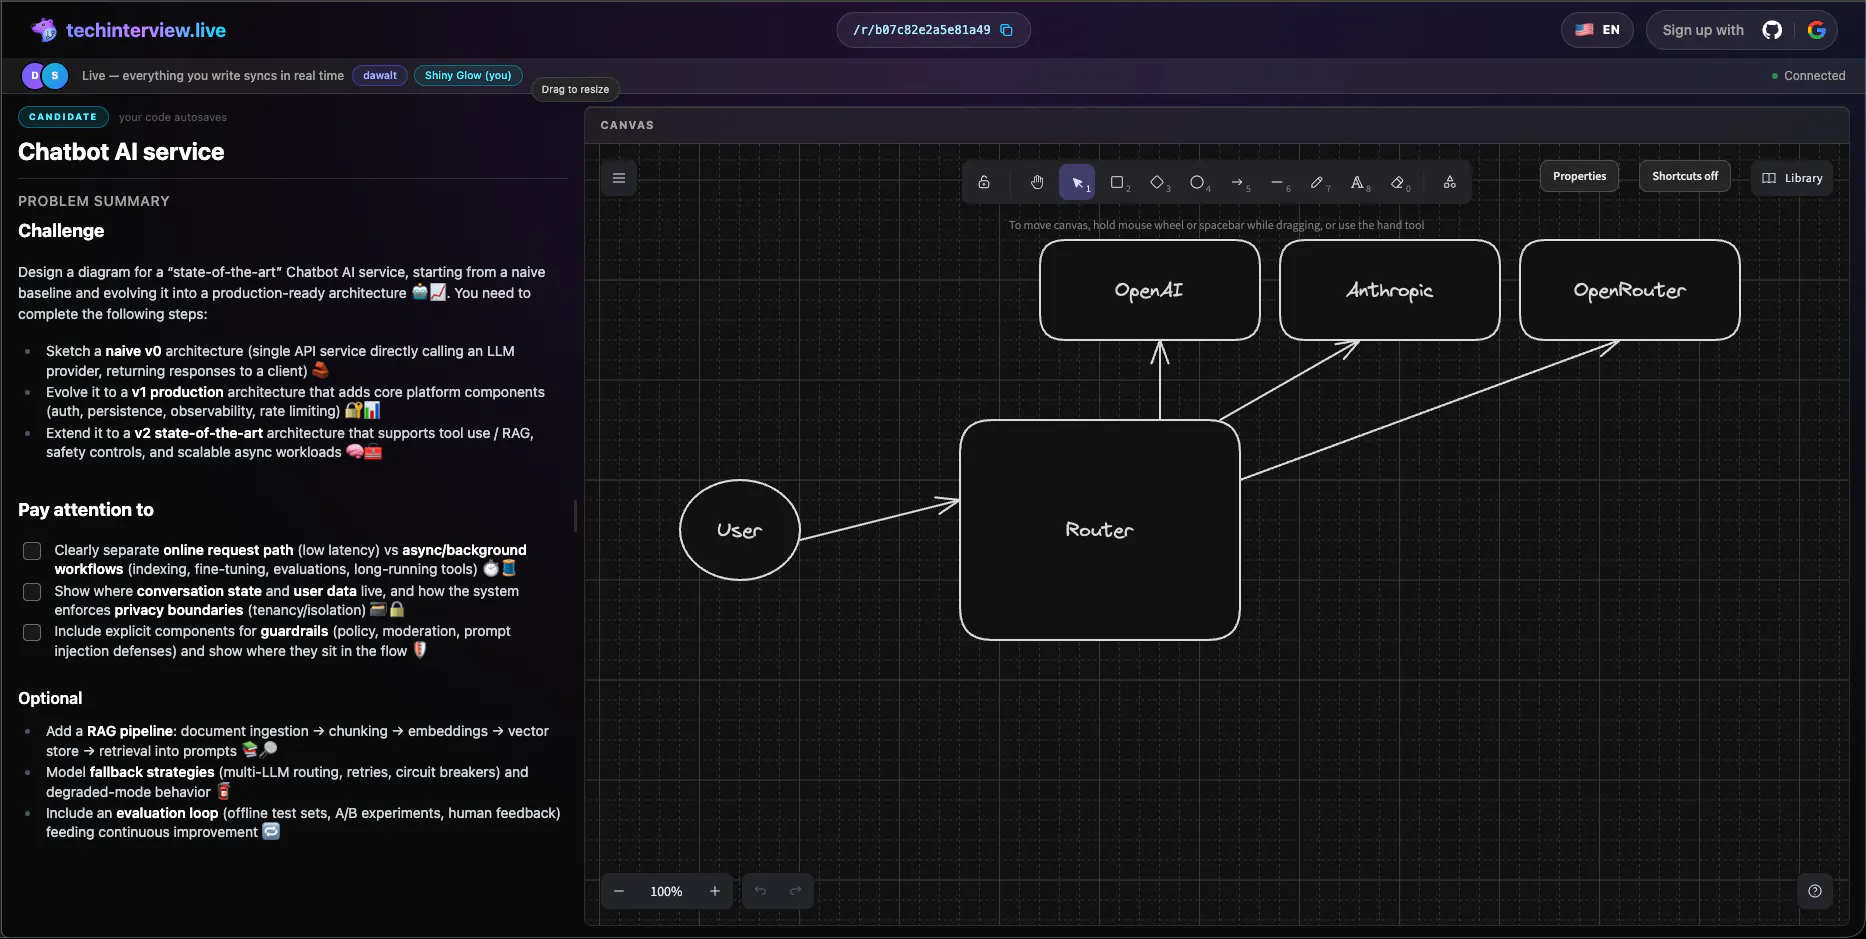Select the OpenAI box on canvas
The height and width of the screenshot is (939, 1866).
(x=1150, y=290)
